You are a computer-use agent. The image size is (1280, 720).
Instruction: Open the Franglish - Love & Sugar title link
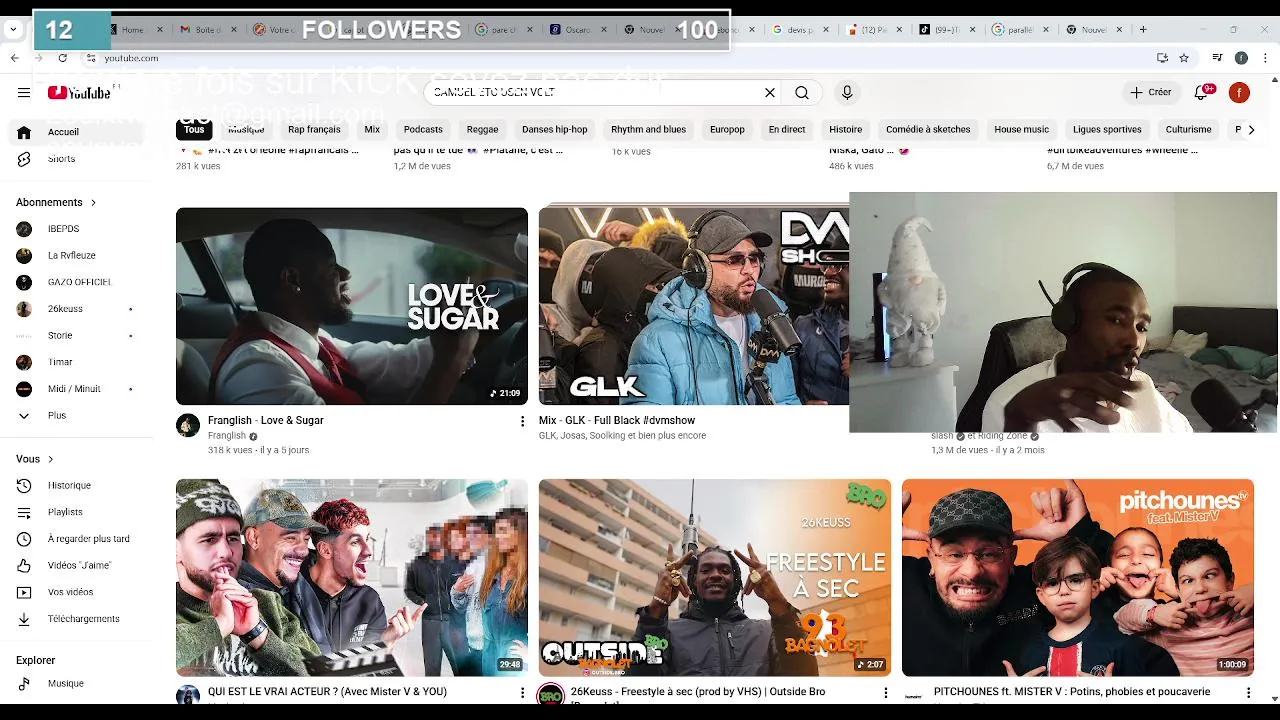tap(266, 420)
